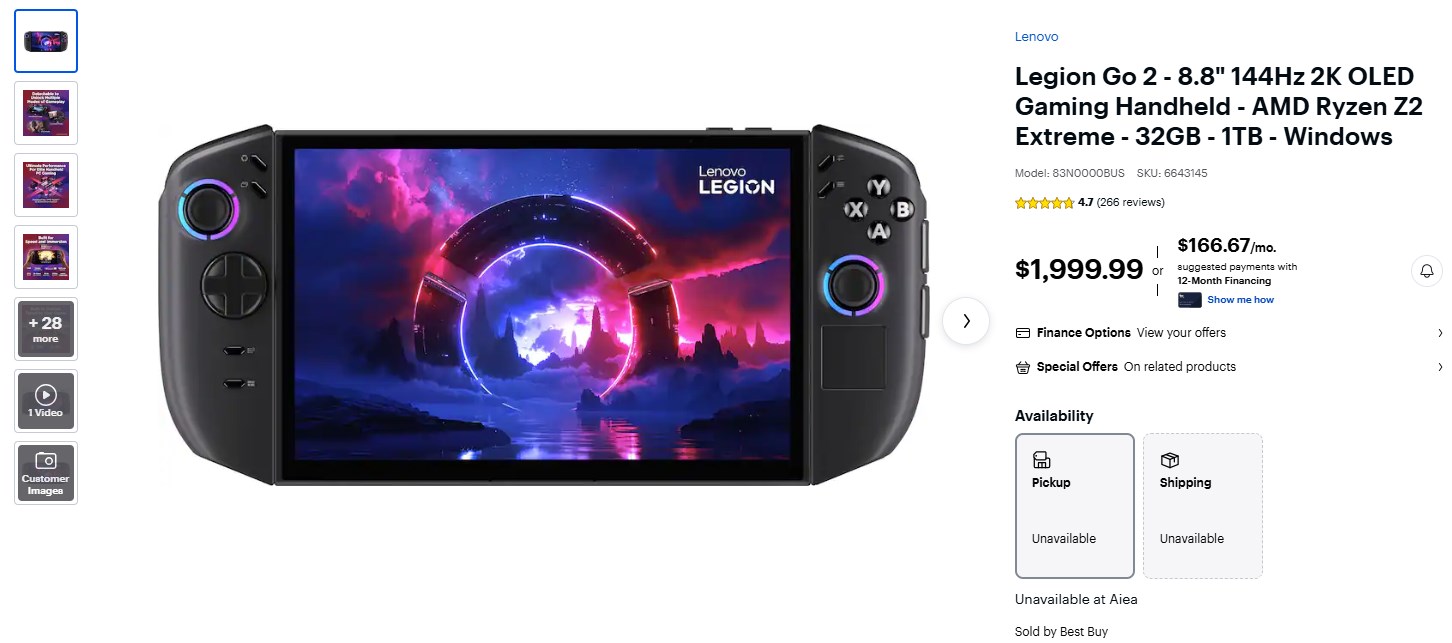
Task: Open Customer Images camera thumbnail
Action: pyautogui.click(x=46, y=473)
